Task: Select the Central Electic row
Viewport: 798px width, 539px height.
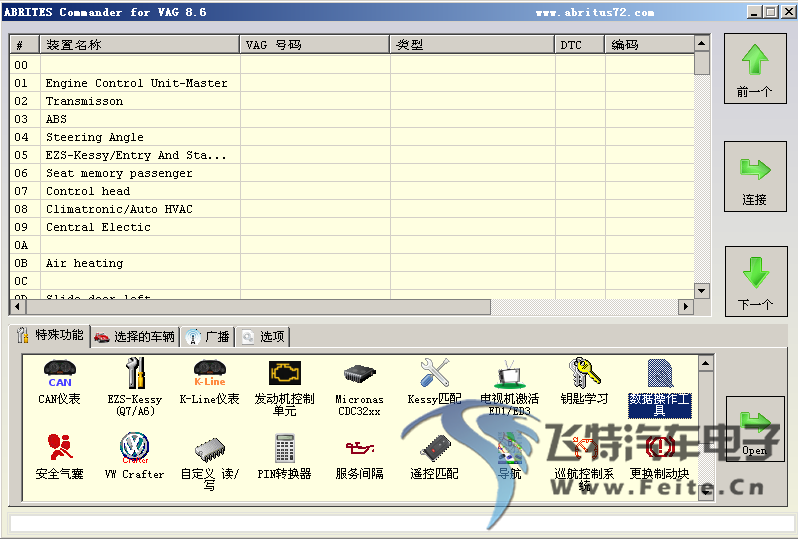Action: click(352, 227)
